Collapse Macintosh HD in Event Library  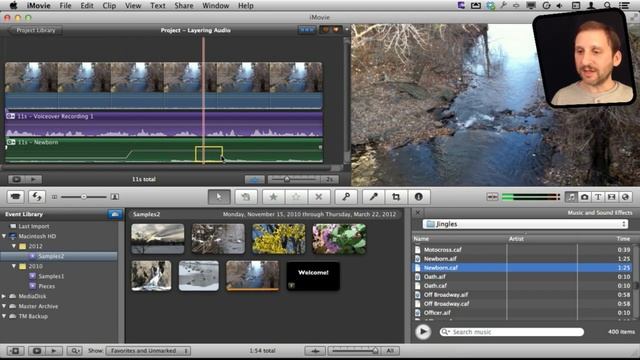pos(4,236)
